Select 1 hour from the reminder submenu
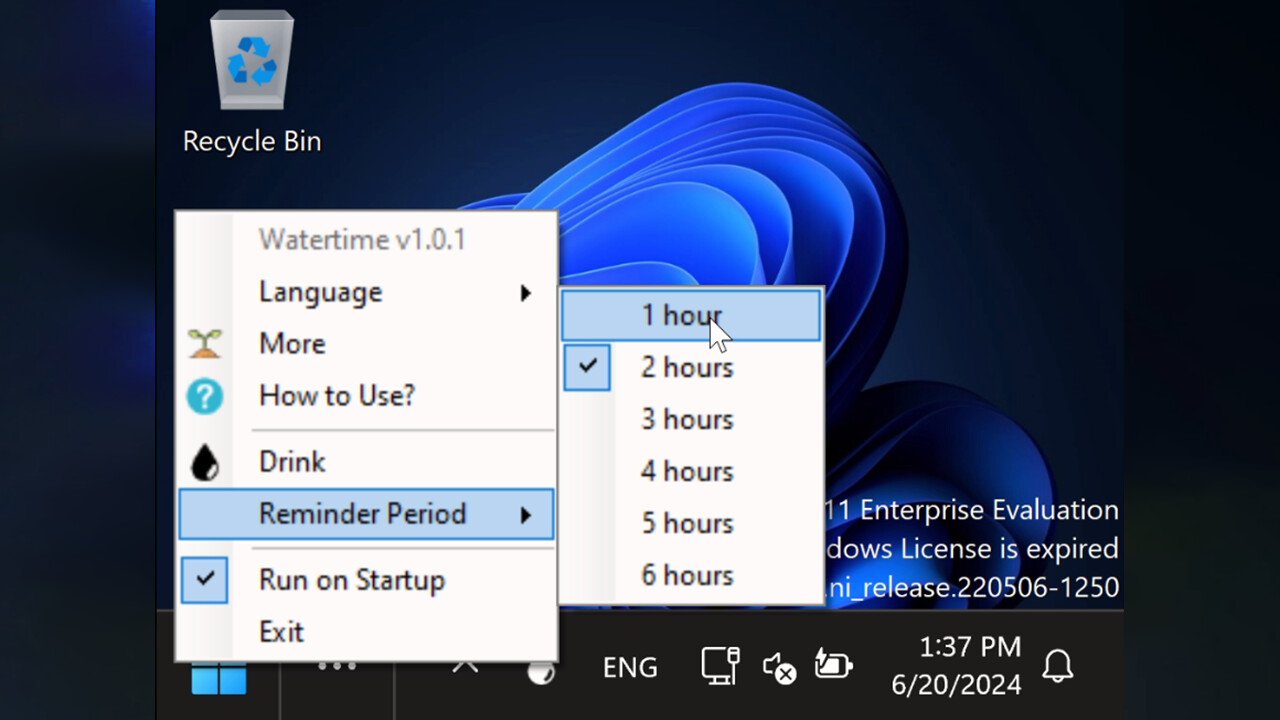 (x=682, y=314)
